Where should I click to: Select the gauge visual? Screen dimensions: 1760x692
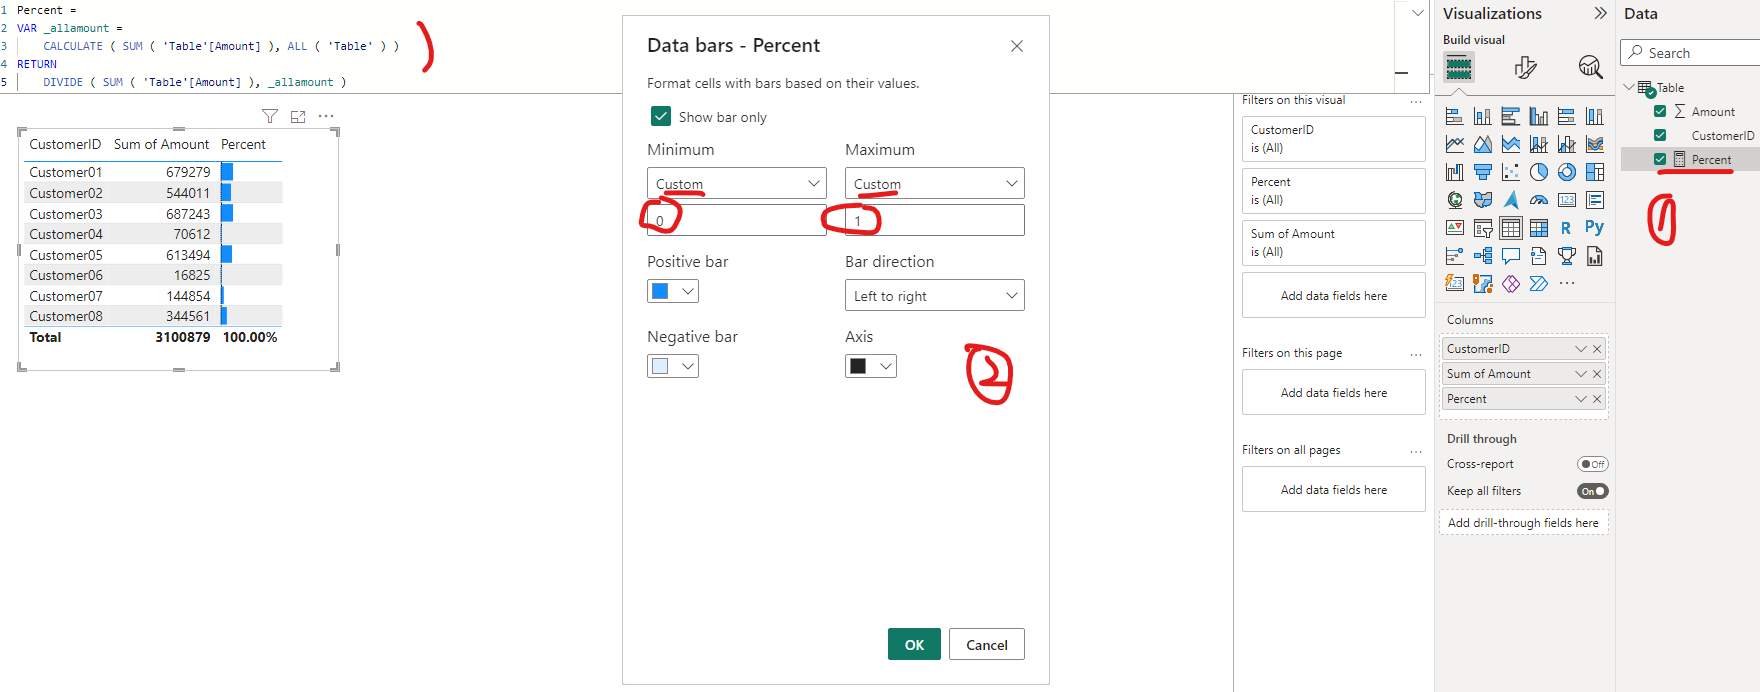(x=1539, y=200)
